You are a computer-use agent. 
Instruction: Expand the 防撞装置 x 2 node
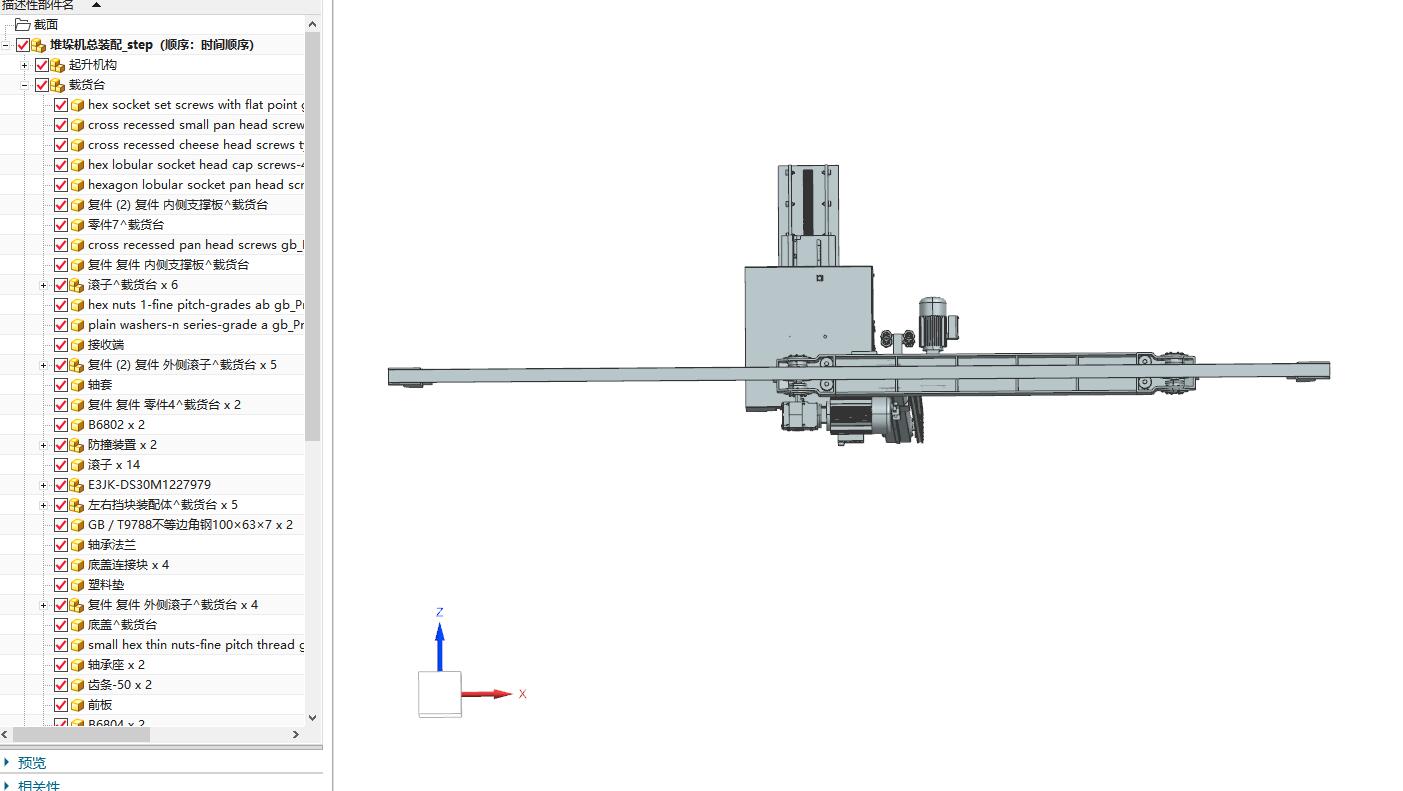point(44,445)
